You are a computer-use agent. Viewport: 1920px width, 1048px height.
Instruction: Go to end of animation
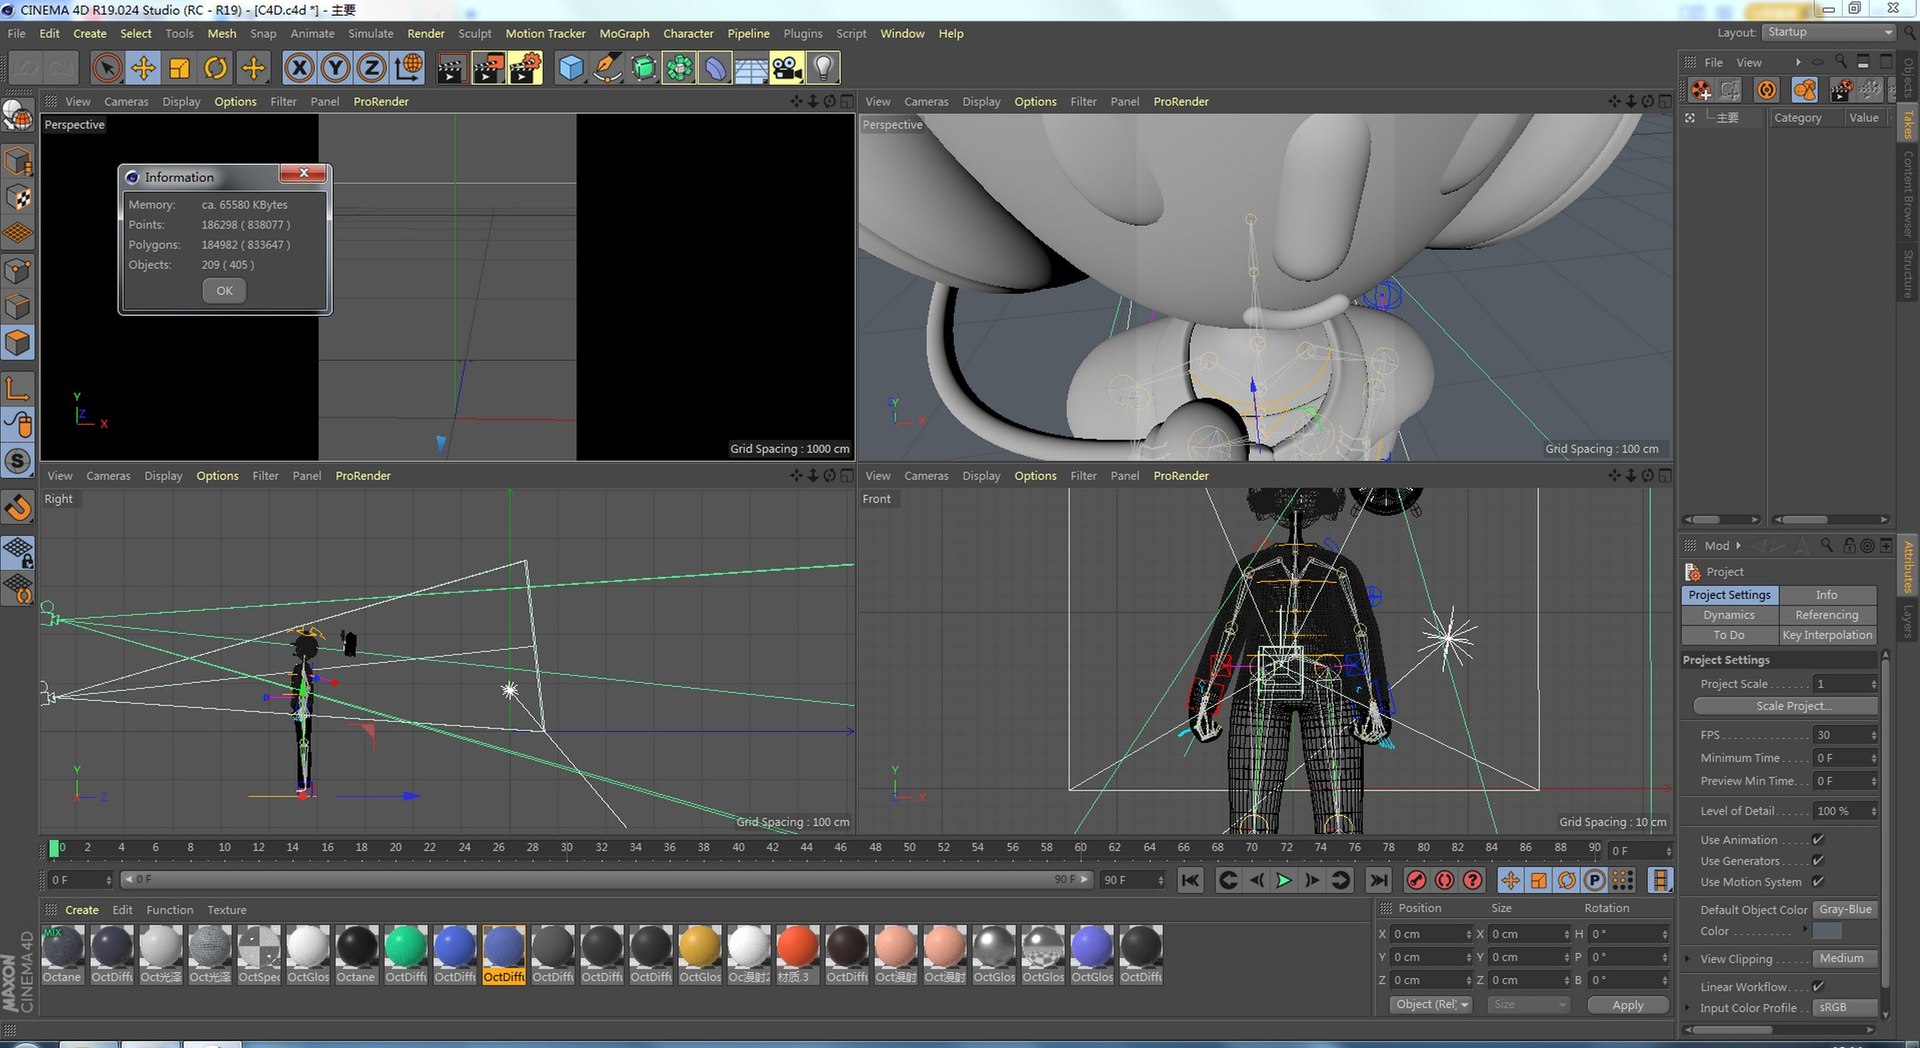tap(1378, 880)
